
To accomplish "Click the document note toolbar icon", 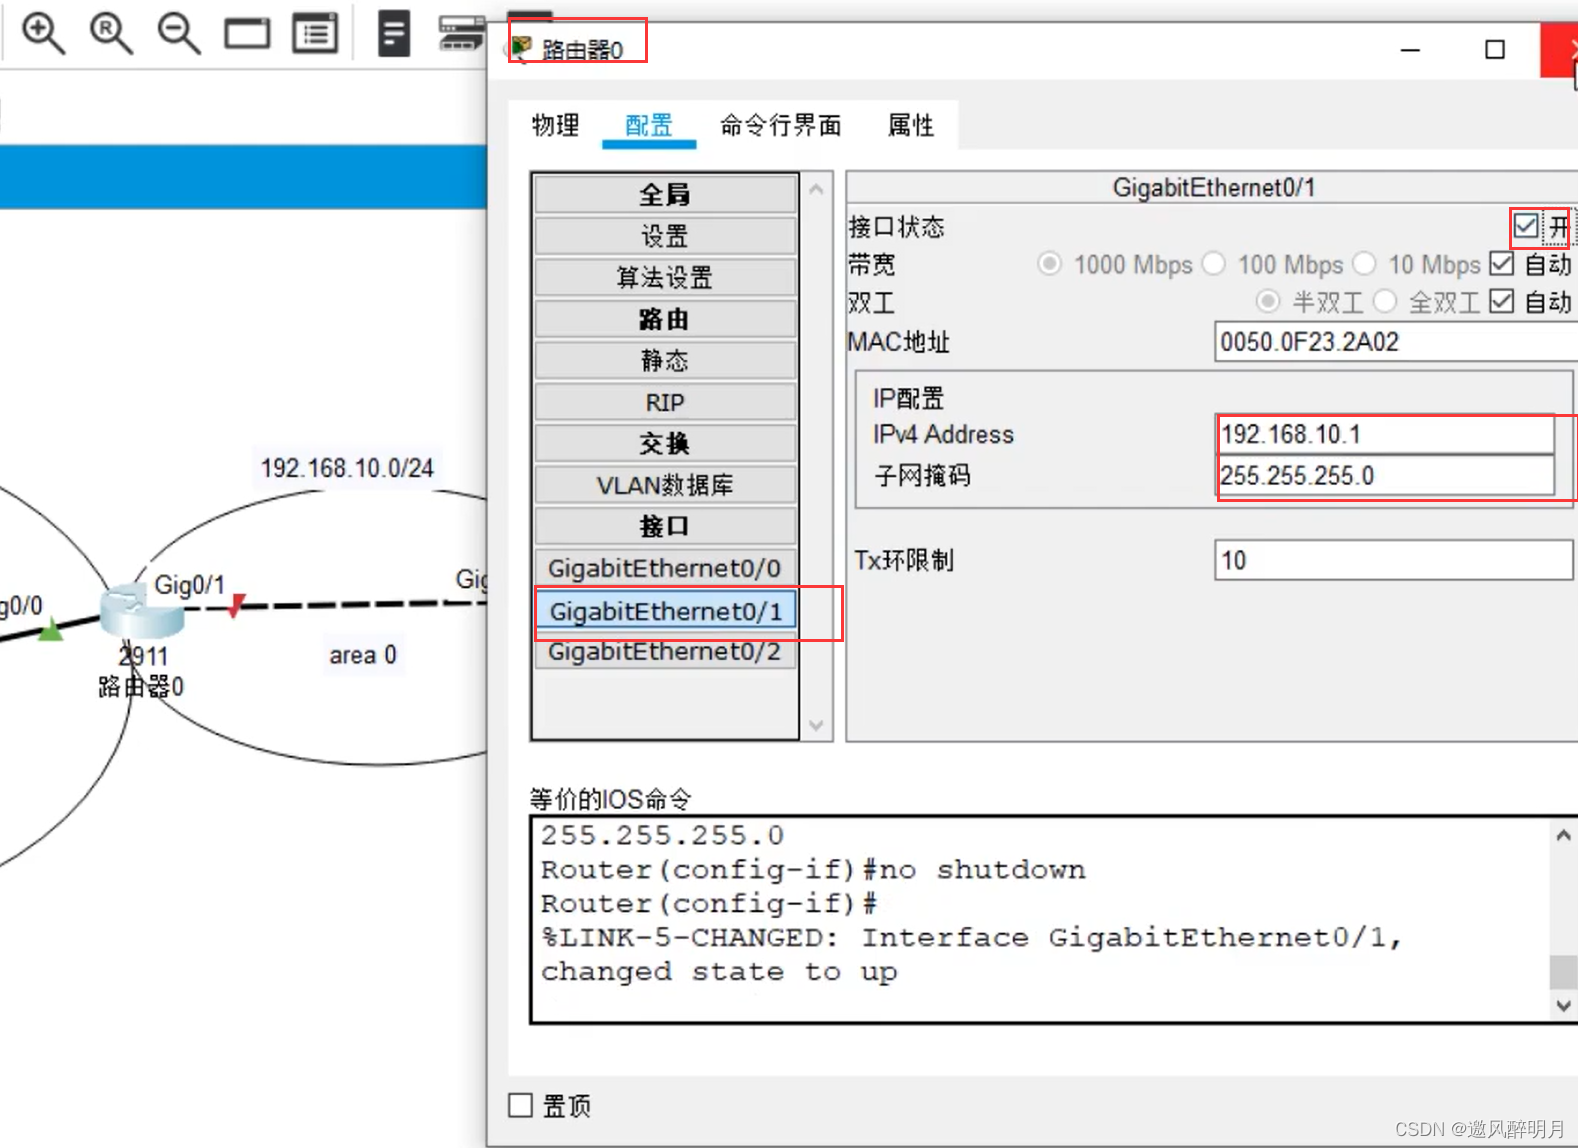I will tap(394, 33).
